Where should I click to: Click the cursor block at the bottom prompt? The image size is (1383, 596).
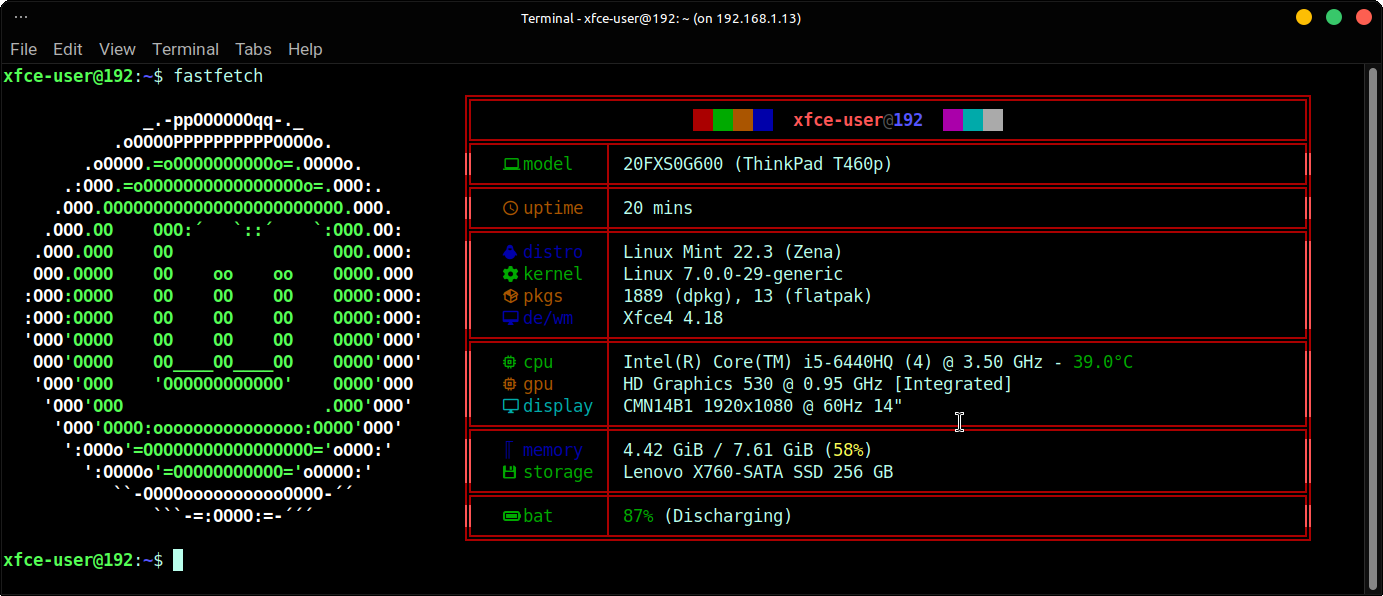point(178,560)
